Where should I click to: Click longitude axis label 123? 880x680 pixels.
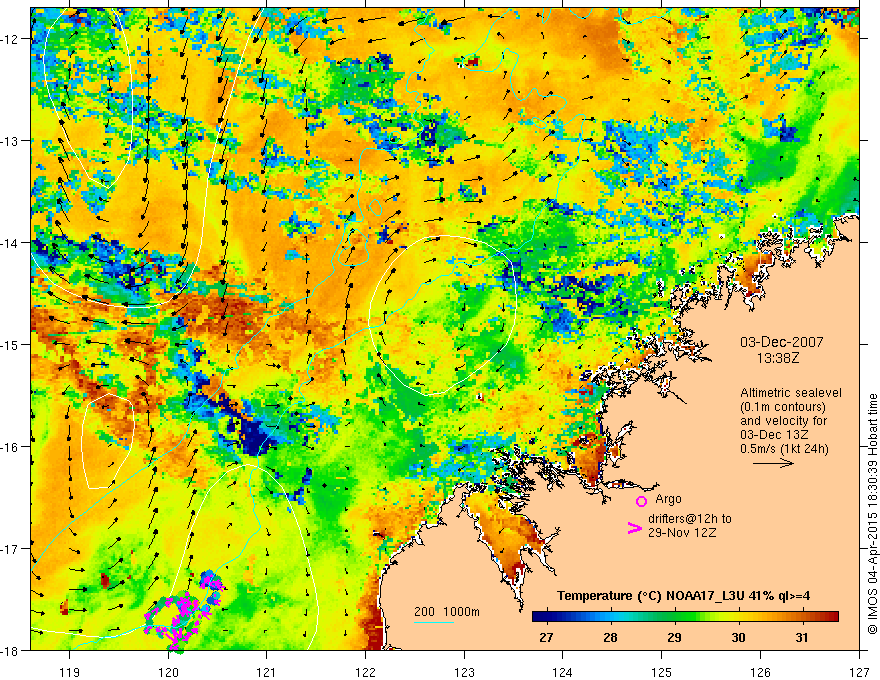click(x=465, y=672)
